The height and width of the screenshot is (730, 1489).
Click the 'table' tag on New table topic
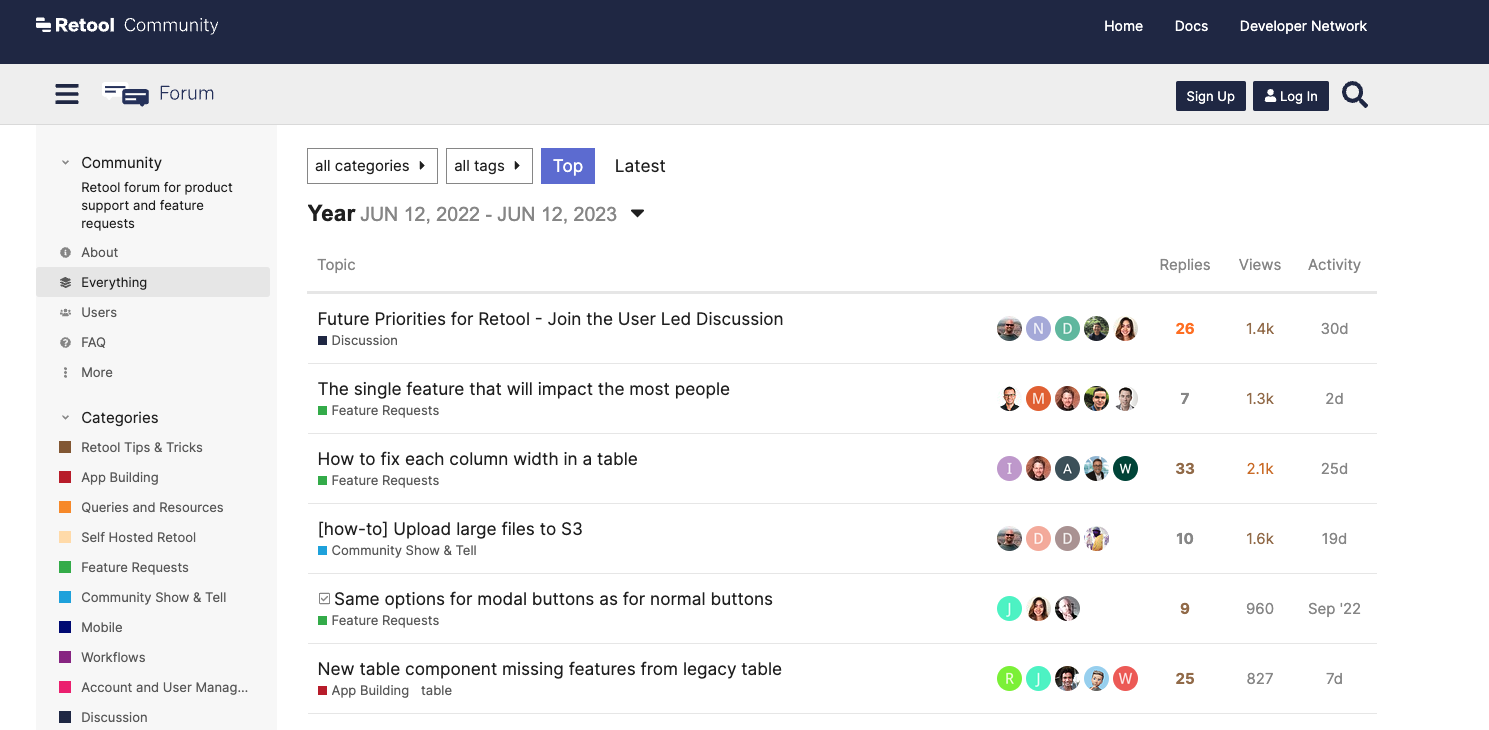coord(436,690)
